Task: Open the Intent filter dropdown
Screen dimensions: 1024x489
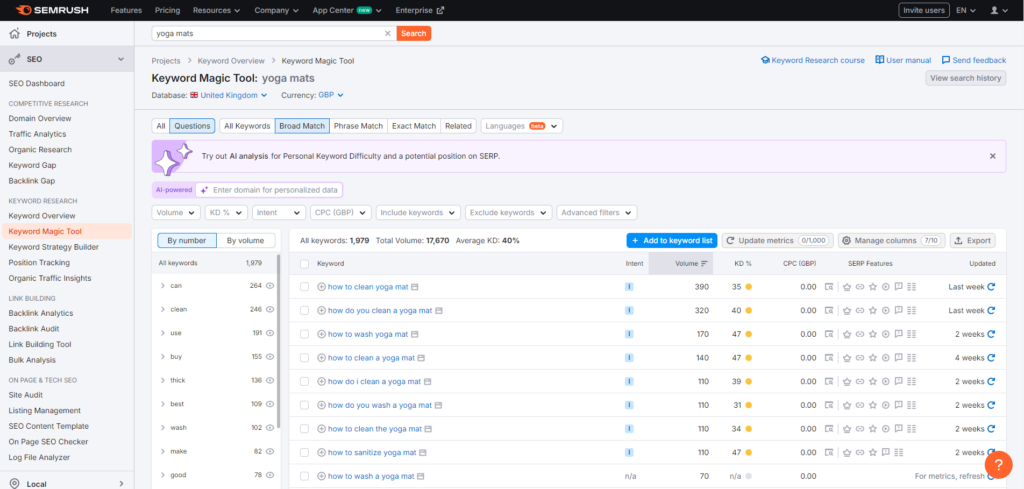Action: click(279, 213)
